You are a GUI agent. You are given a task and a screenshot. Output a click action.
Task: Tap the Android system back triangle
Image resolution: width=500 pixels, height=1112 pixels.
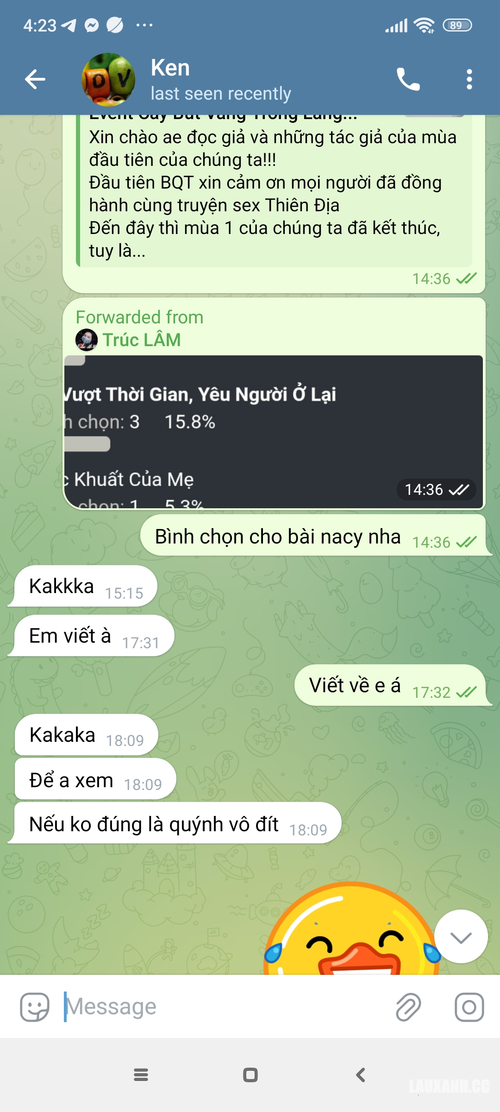360,1075
